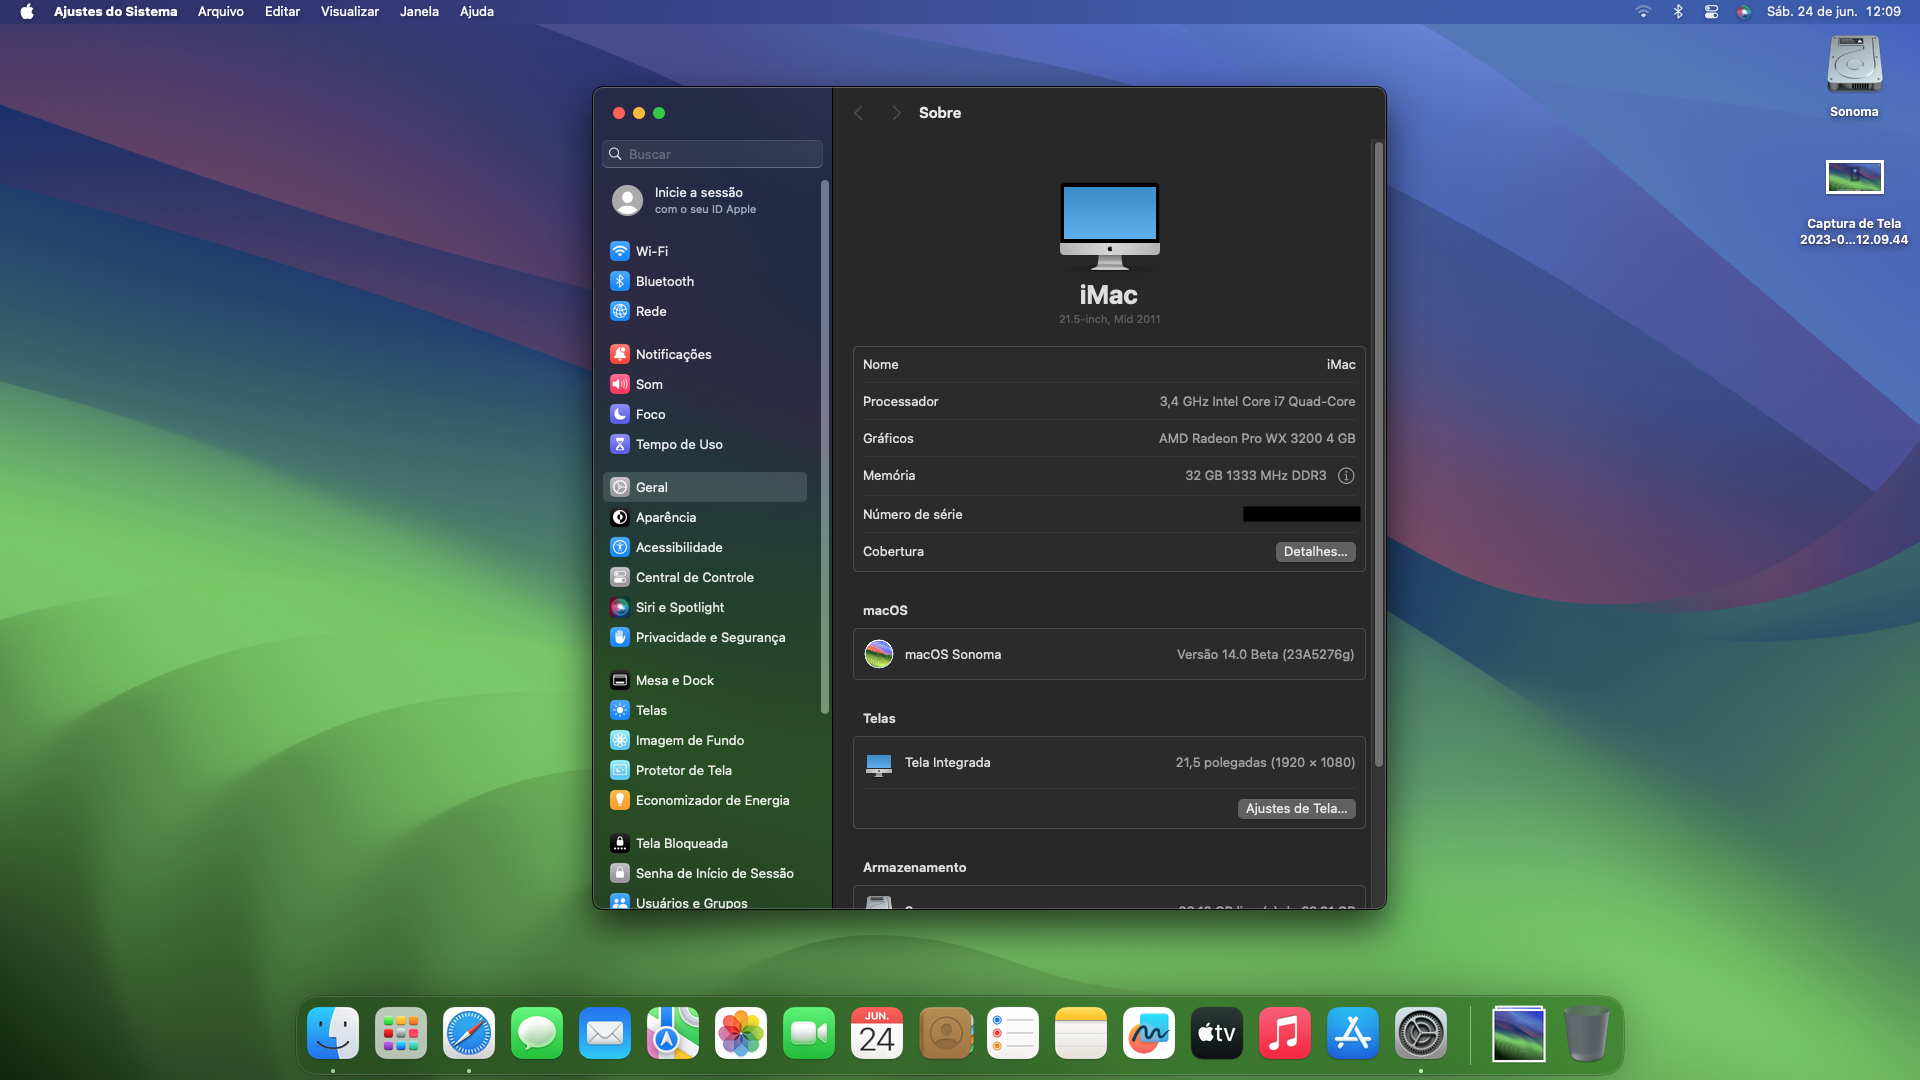Open Siri e Spotlight settings
Viewport: 1920px width, 1080px height.
[679, 607]
